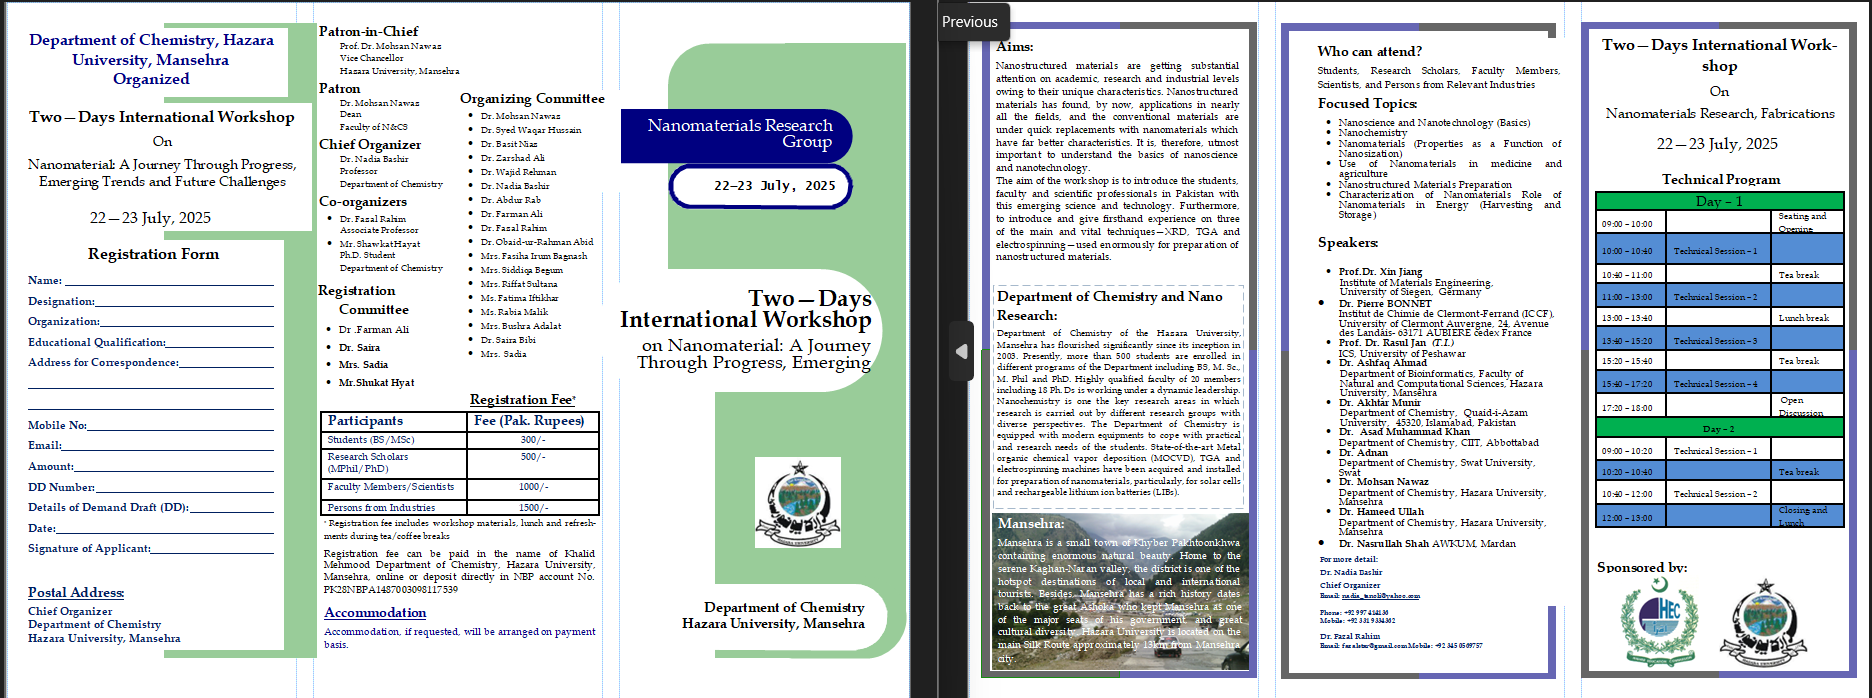
Task: Select the 'Registration Form' heading
Action: [x=153, y=254]
